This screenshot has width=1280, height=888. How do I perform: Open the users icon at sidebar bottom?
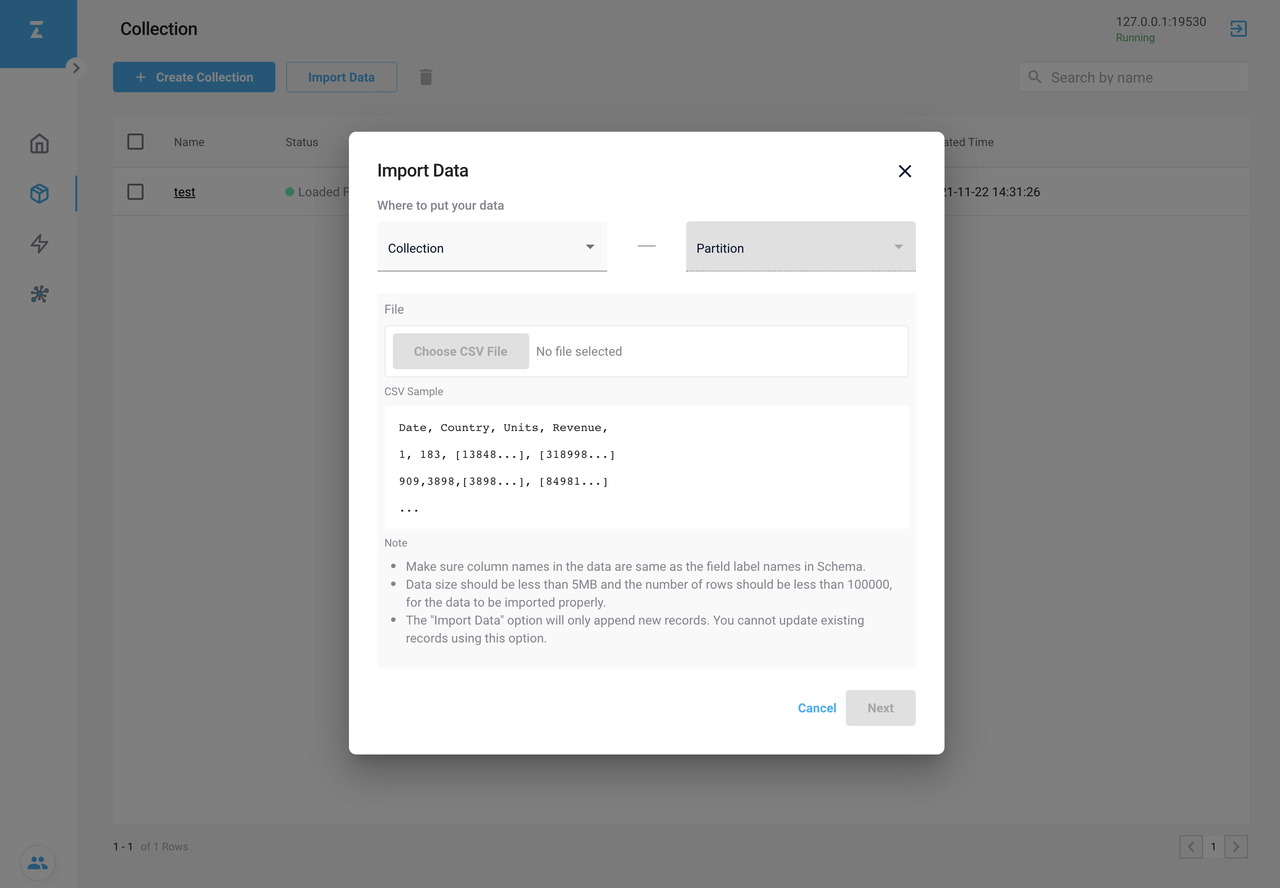coord(38,863)
